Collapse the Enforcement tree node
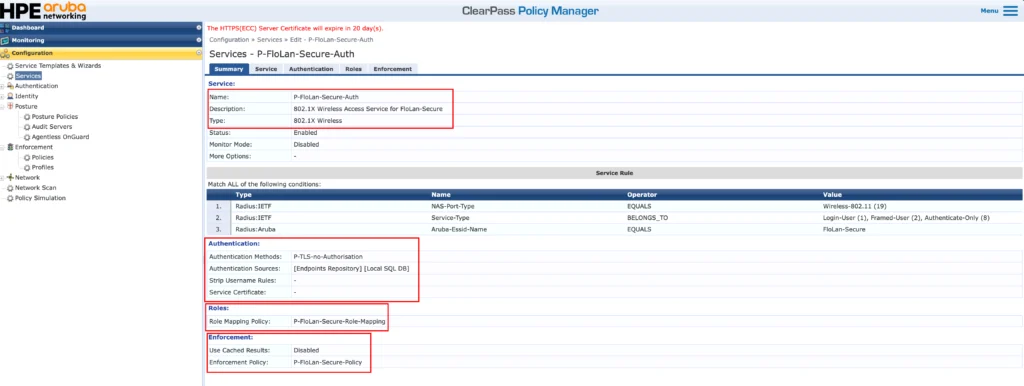Image resolution: width=1024 pixels, height=386 pixels. [x=3, y=148]
